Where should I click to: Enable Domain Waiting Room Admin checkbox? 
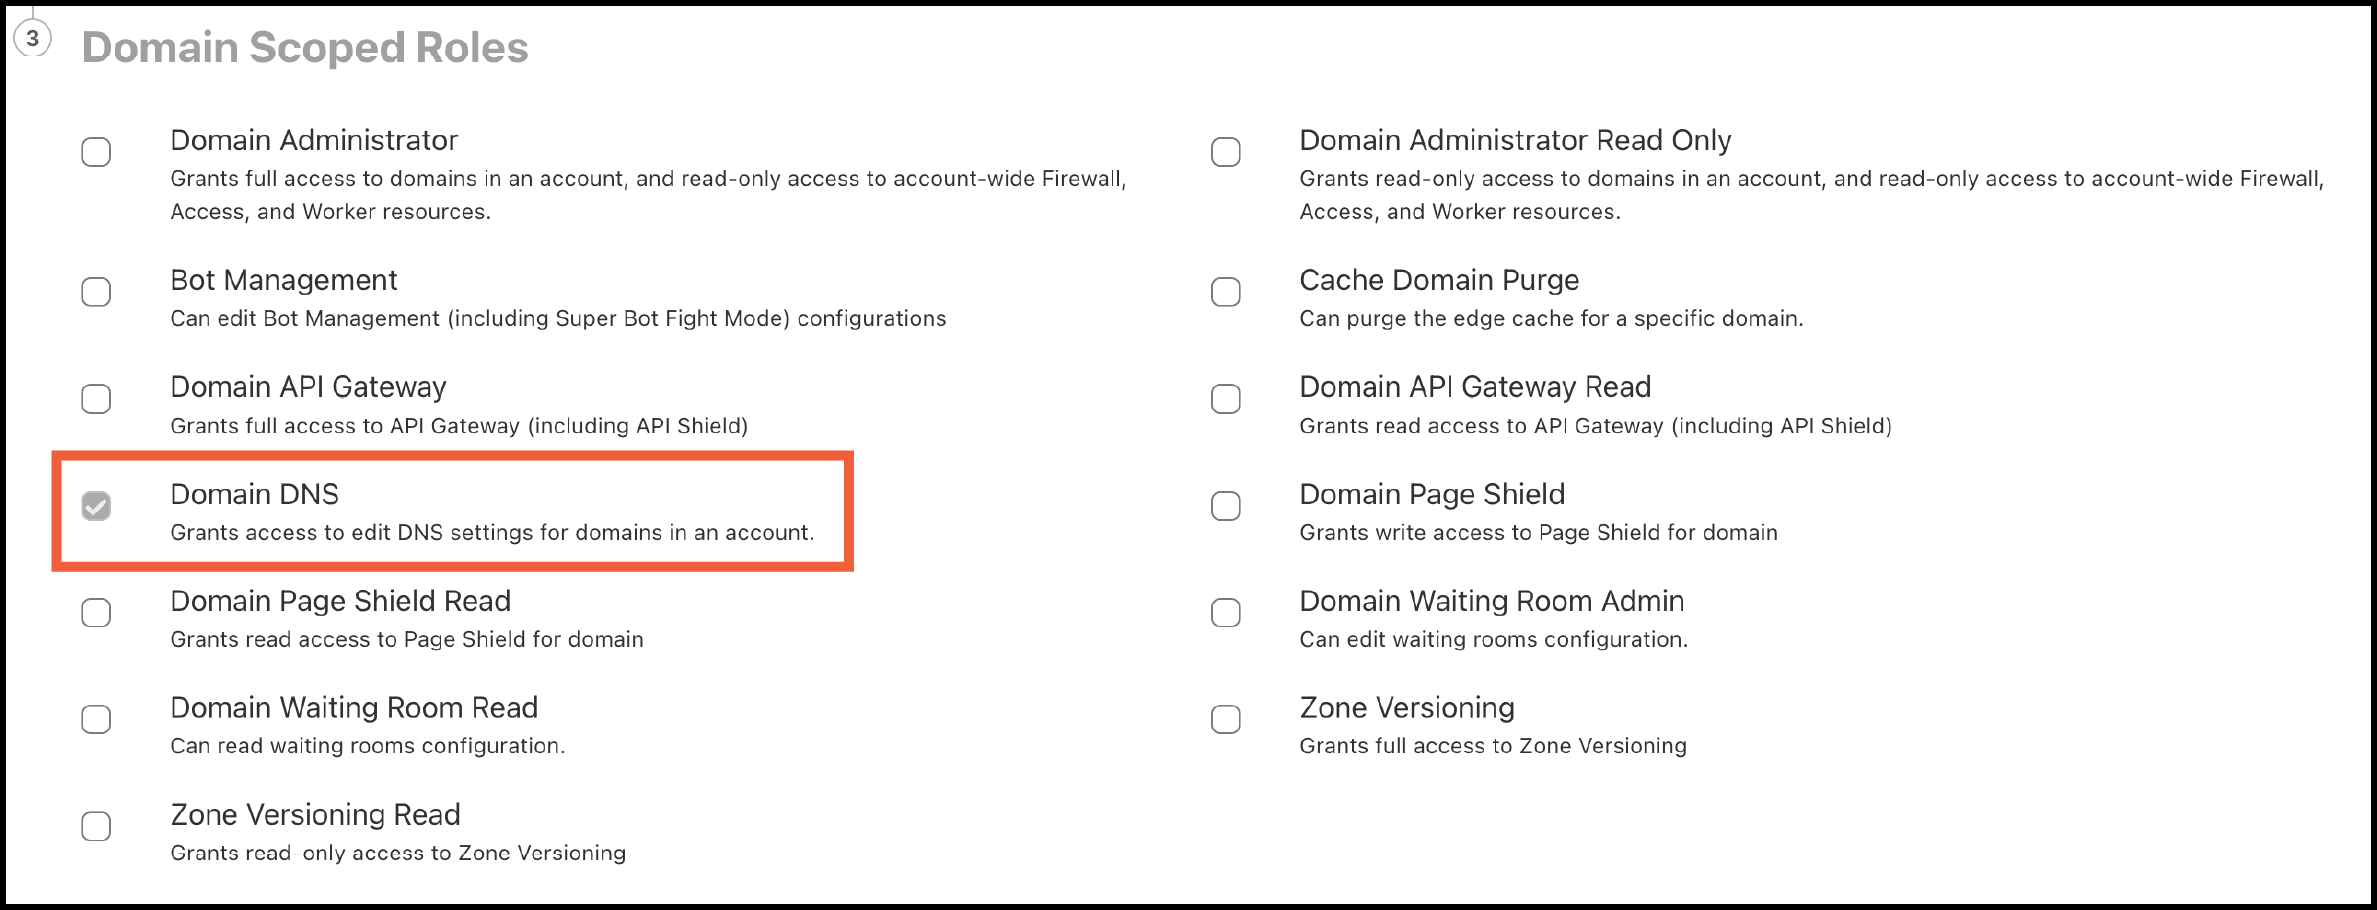1225,612
